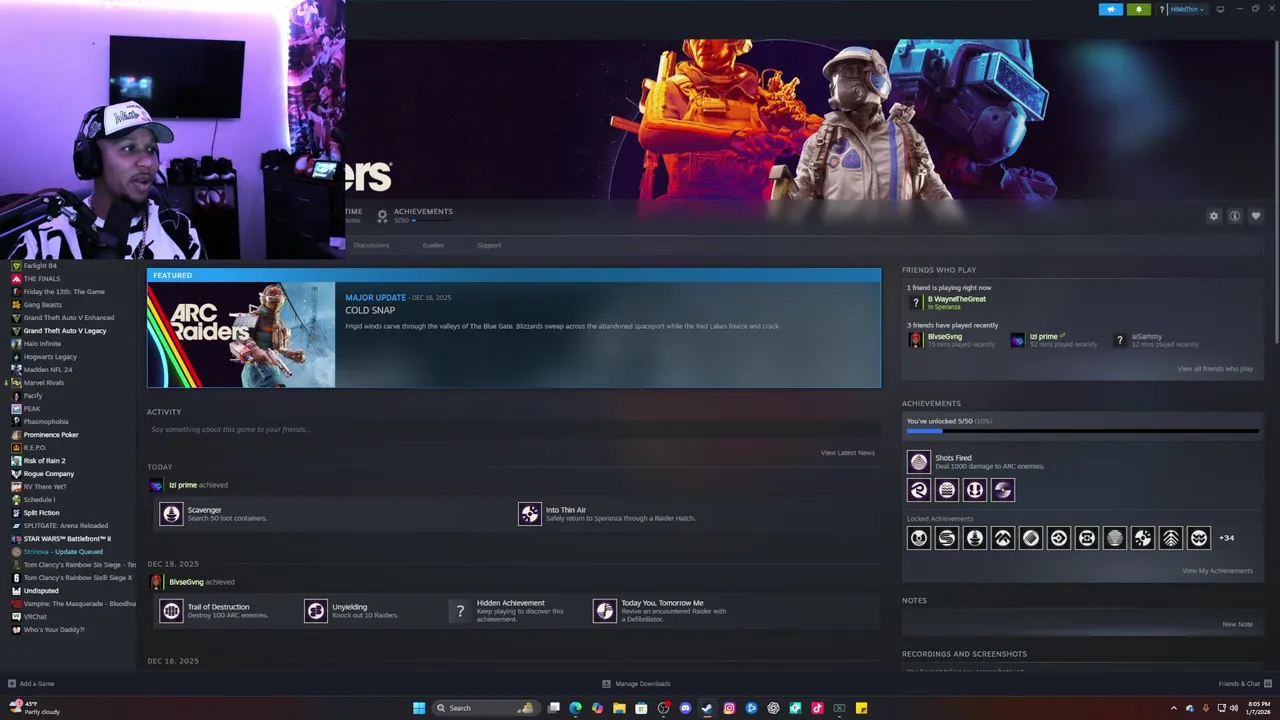
Task: Open the Guides tab
Action: (433, 245)
